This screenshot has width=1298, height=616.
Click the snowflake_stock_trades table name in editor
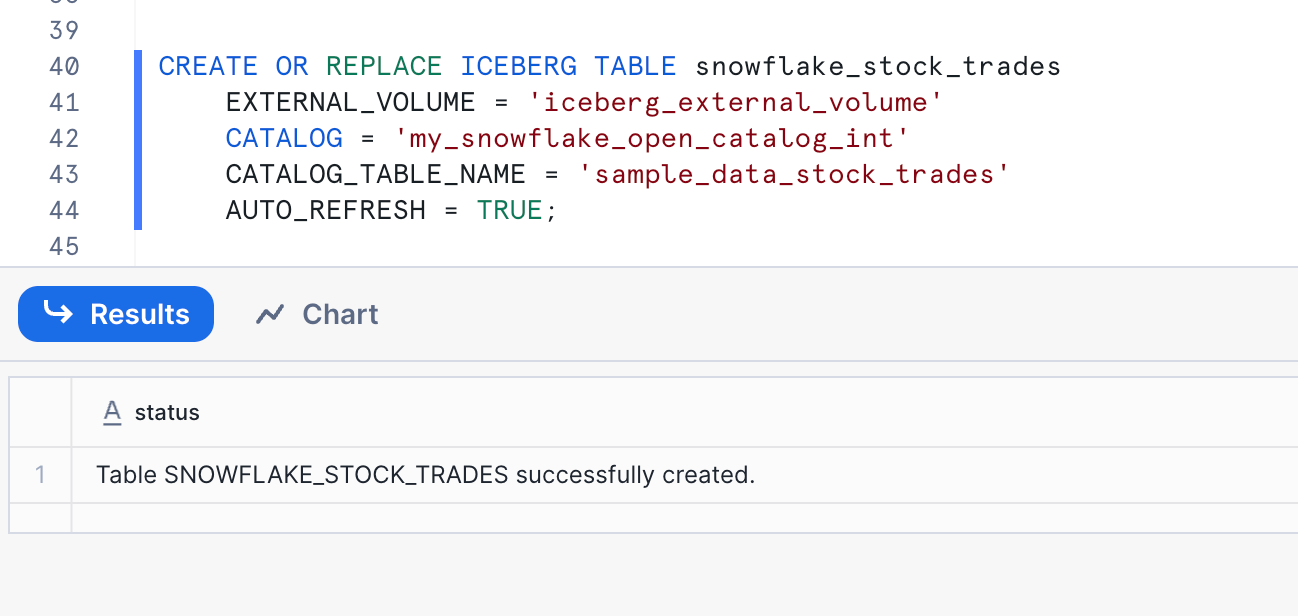coord(878,67)
